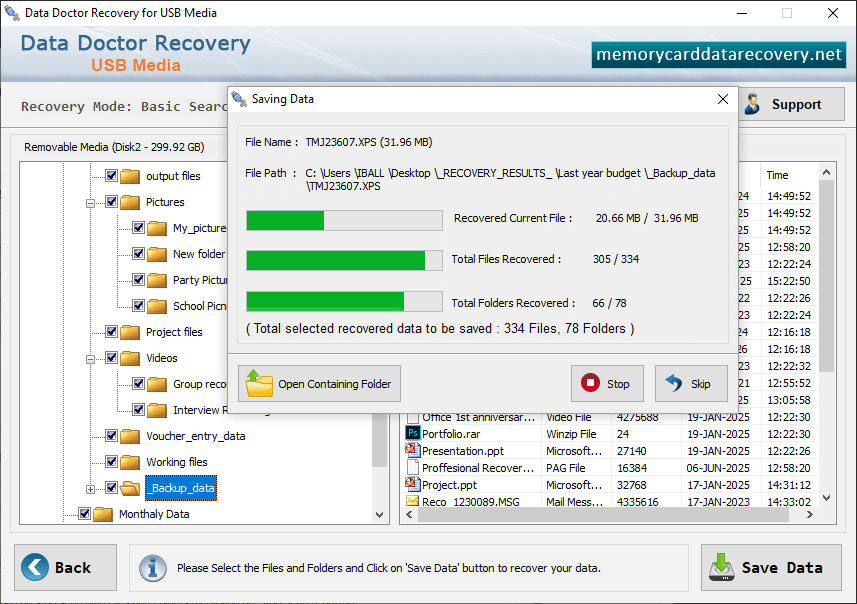Close the Saving Data dialog
Image resolution: width=857 pixels, height=604 pixels.
(x=723, y=99)
